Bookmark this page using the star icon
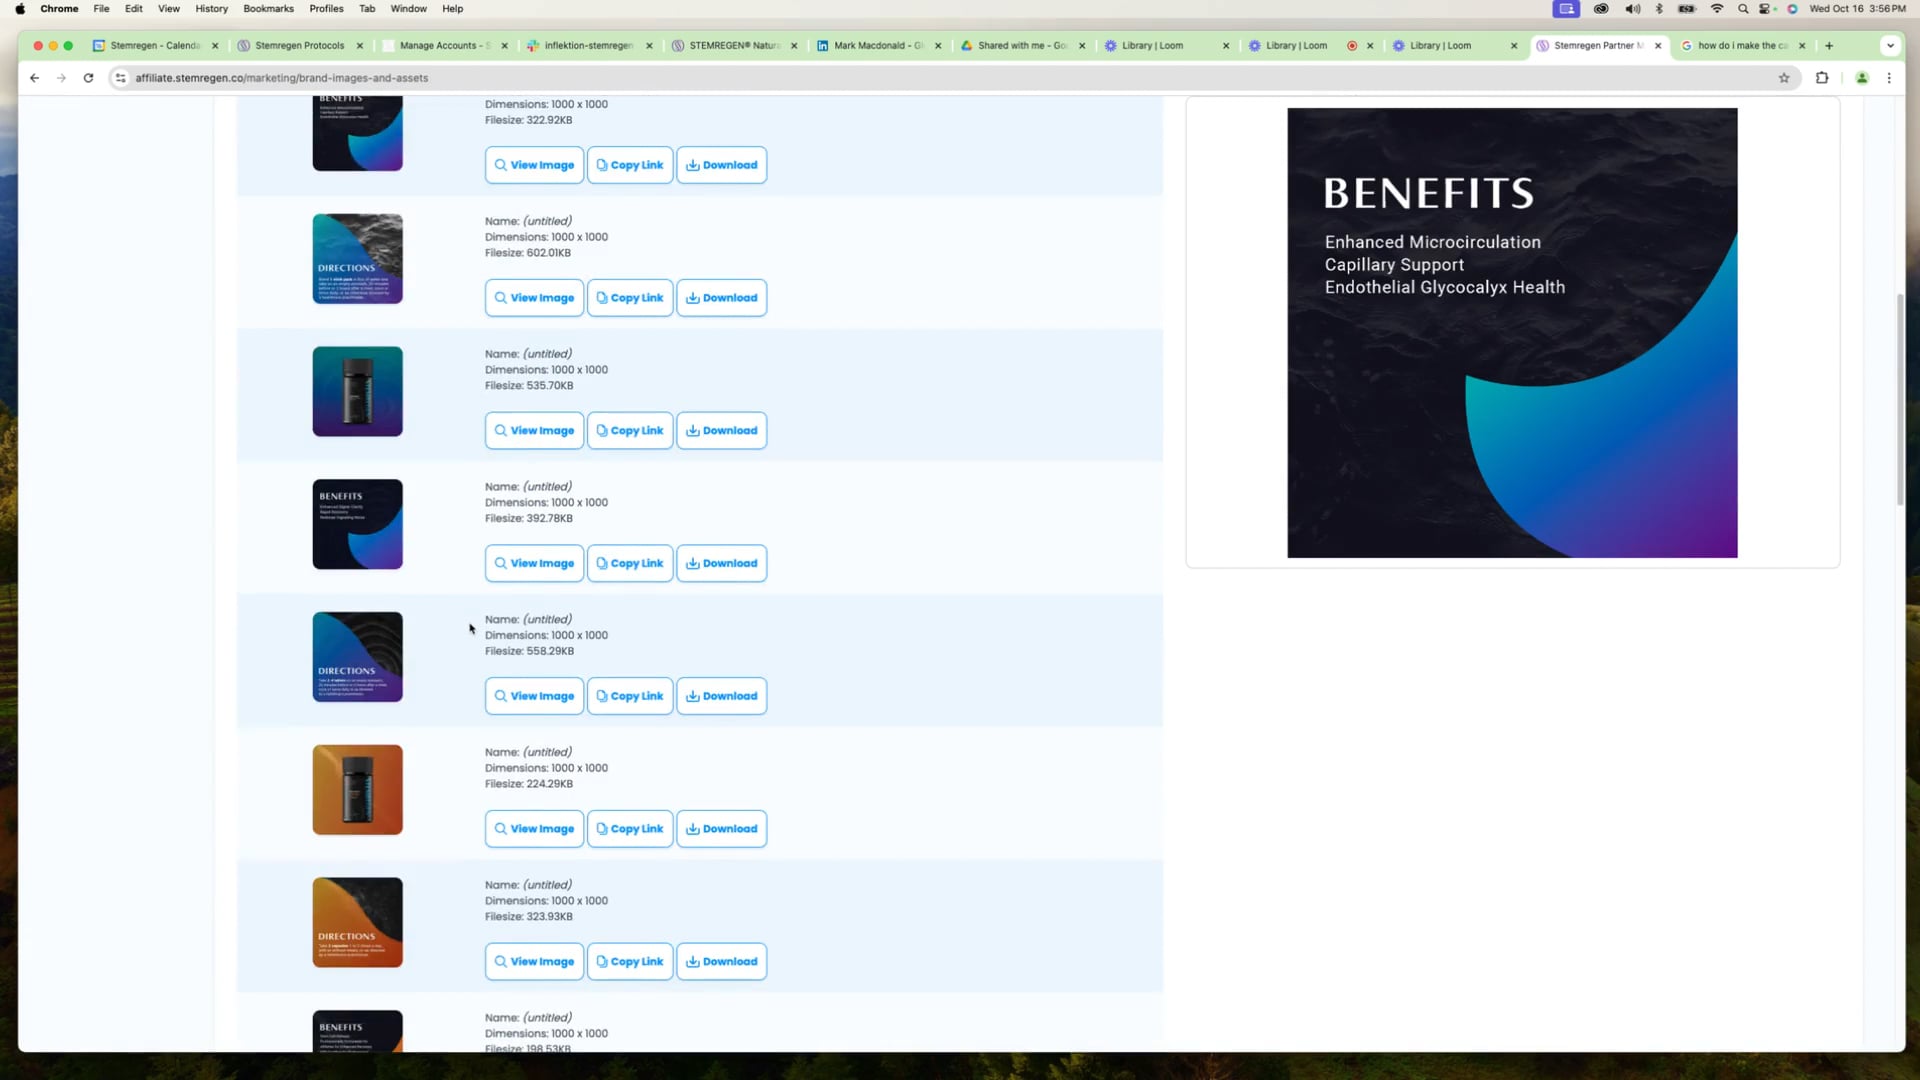The height and width of the screenshot is (1080, 1920). click(1785, 78)
